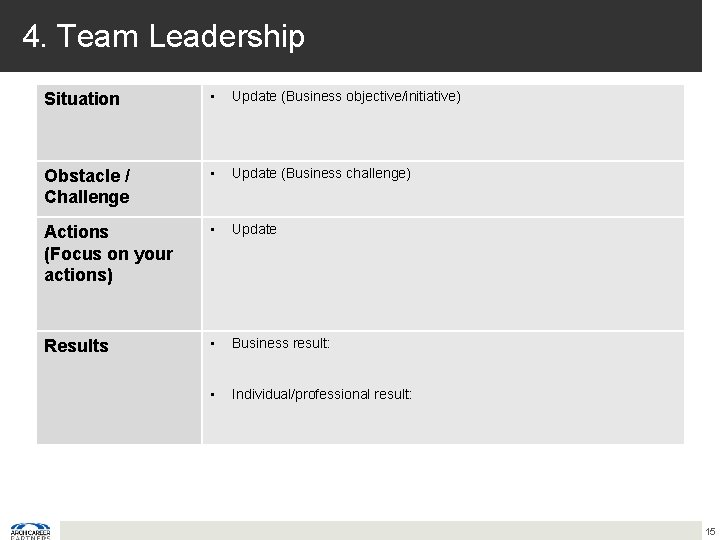This screenshot has height=540, width=720.
Task: Click the bullet in the Situation row
Action: [x=213, y=98]
